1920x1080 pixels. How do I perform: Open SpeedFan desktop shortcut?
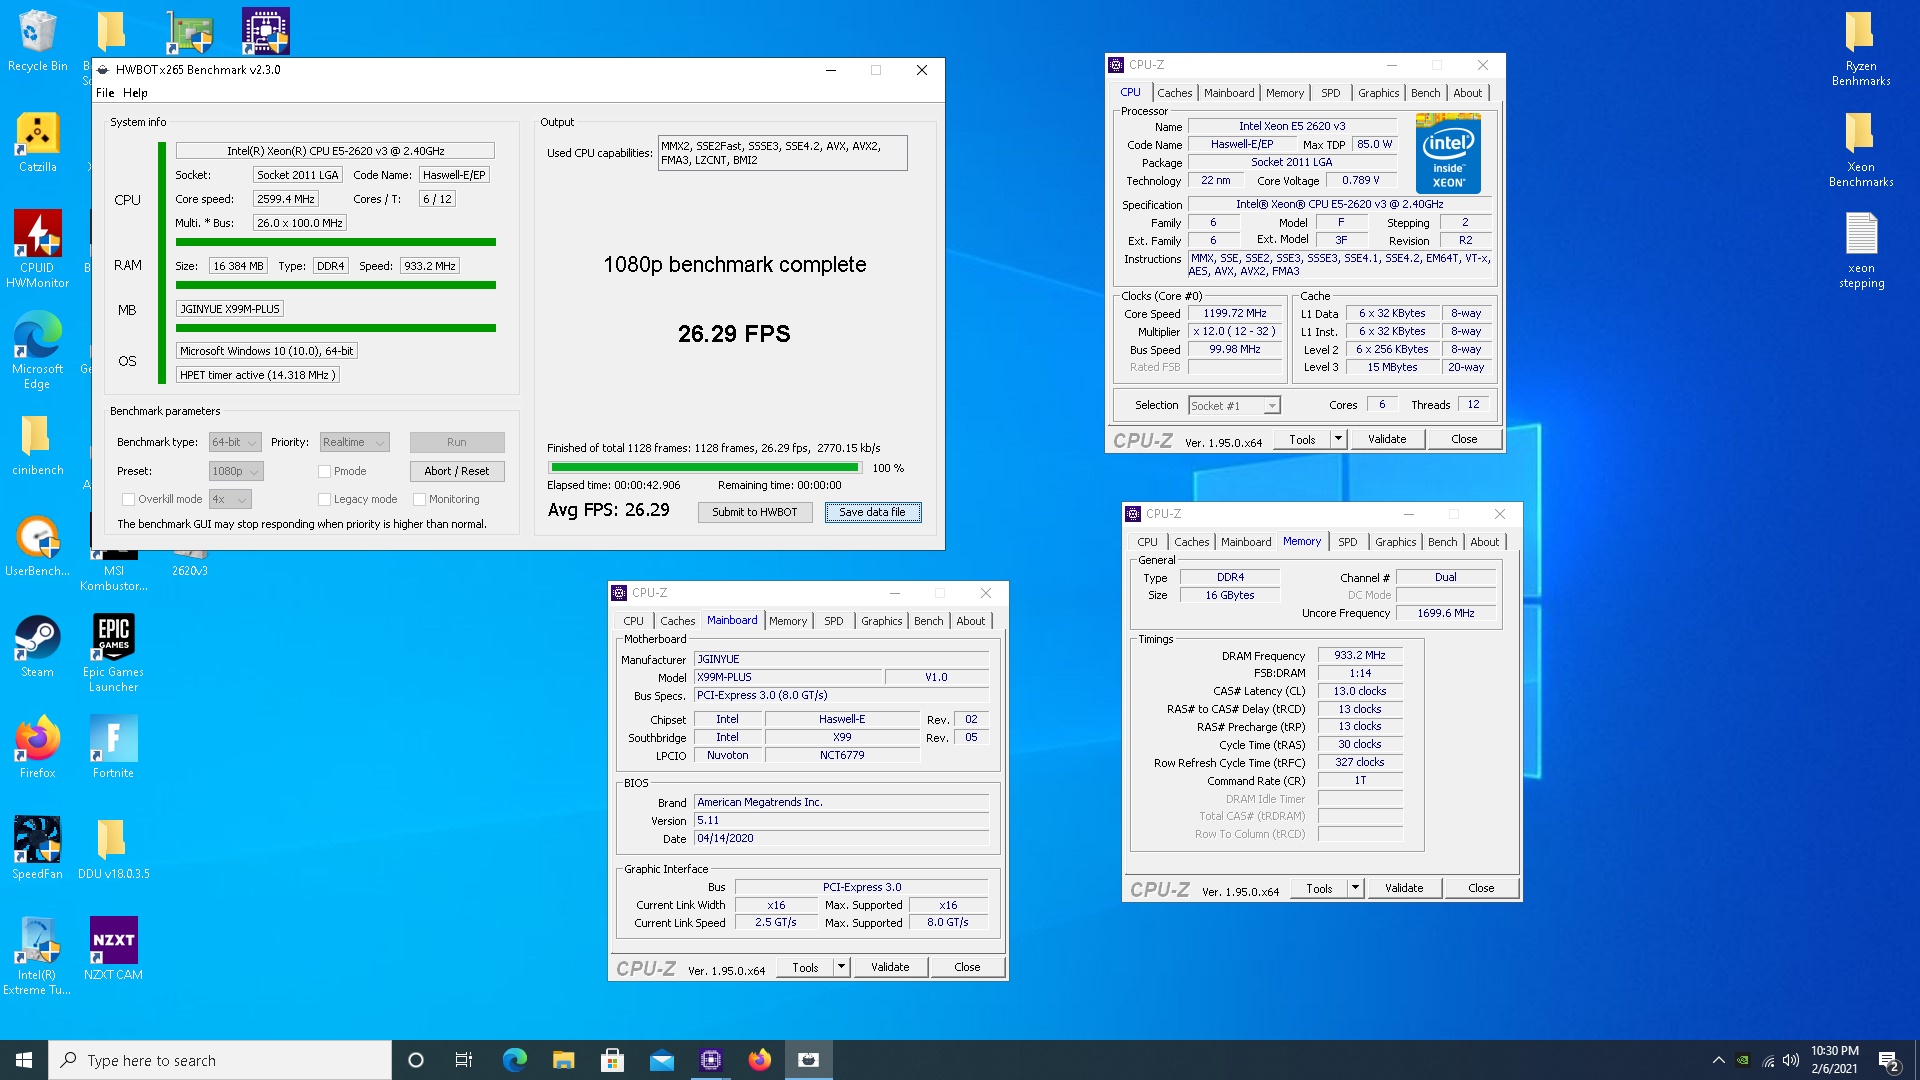click(x=37, y=849)
